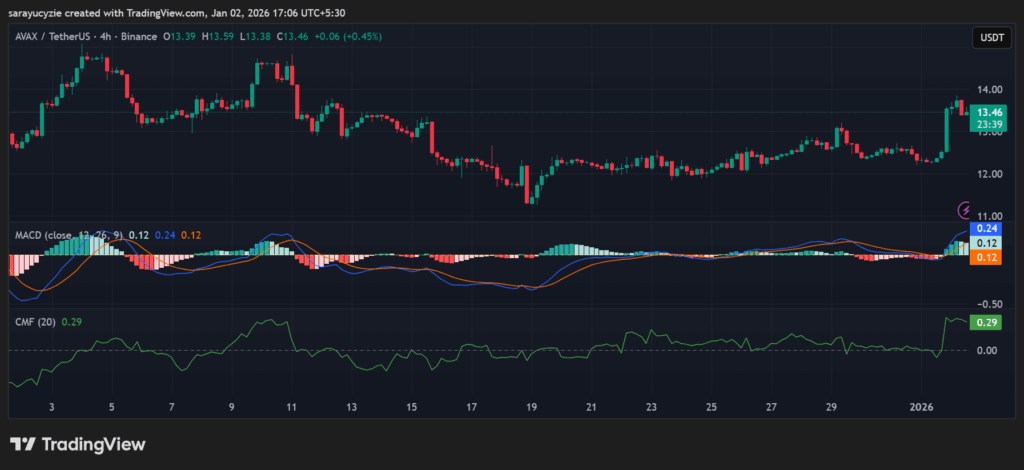Click the 0.00 CMF scale label
Viewport: 1024px width, 470px height.
click(x=988, y=350)
